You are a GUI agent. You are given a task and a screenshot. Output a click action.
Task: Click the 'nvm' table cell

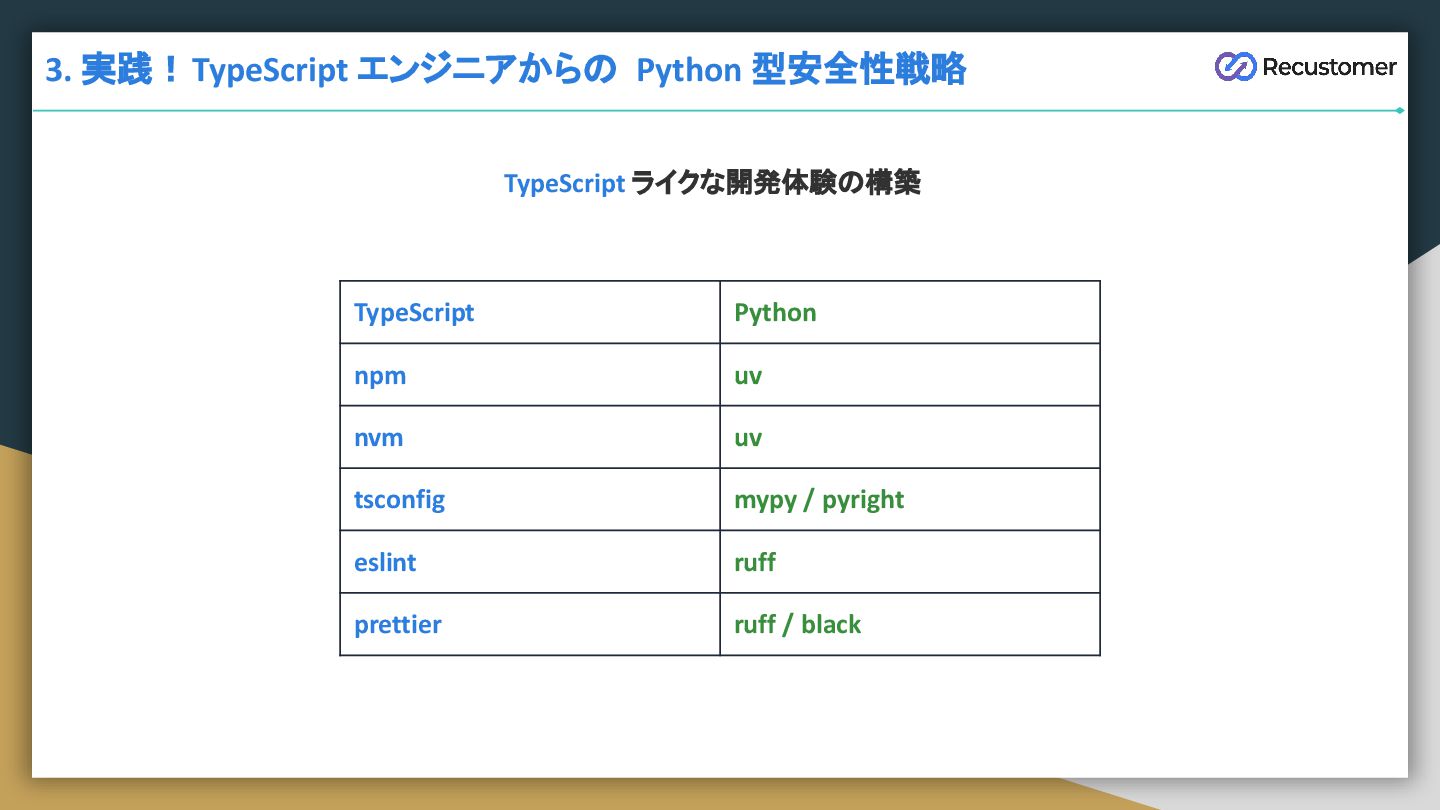tap(530, 437)
